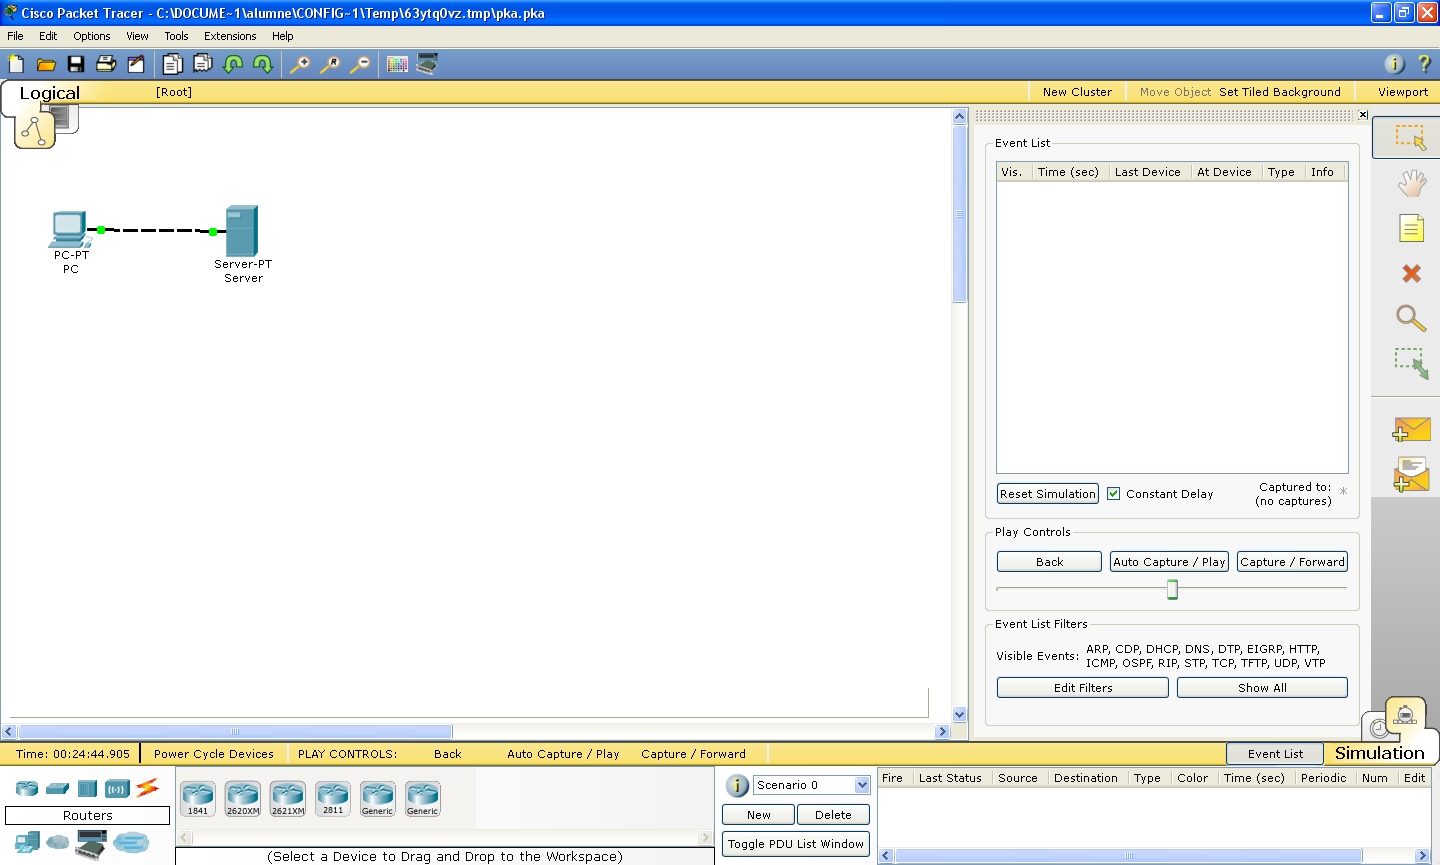Click the Wireless Devices category icon
The height and width of the screenshot is (865, 1440).
[x=117, y=788]
